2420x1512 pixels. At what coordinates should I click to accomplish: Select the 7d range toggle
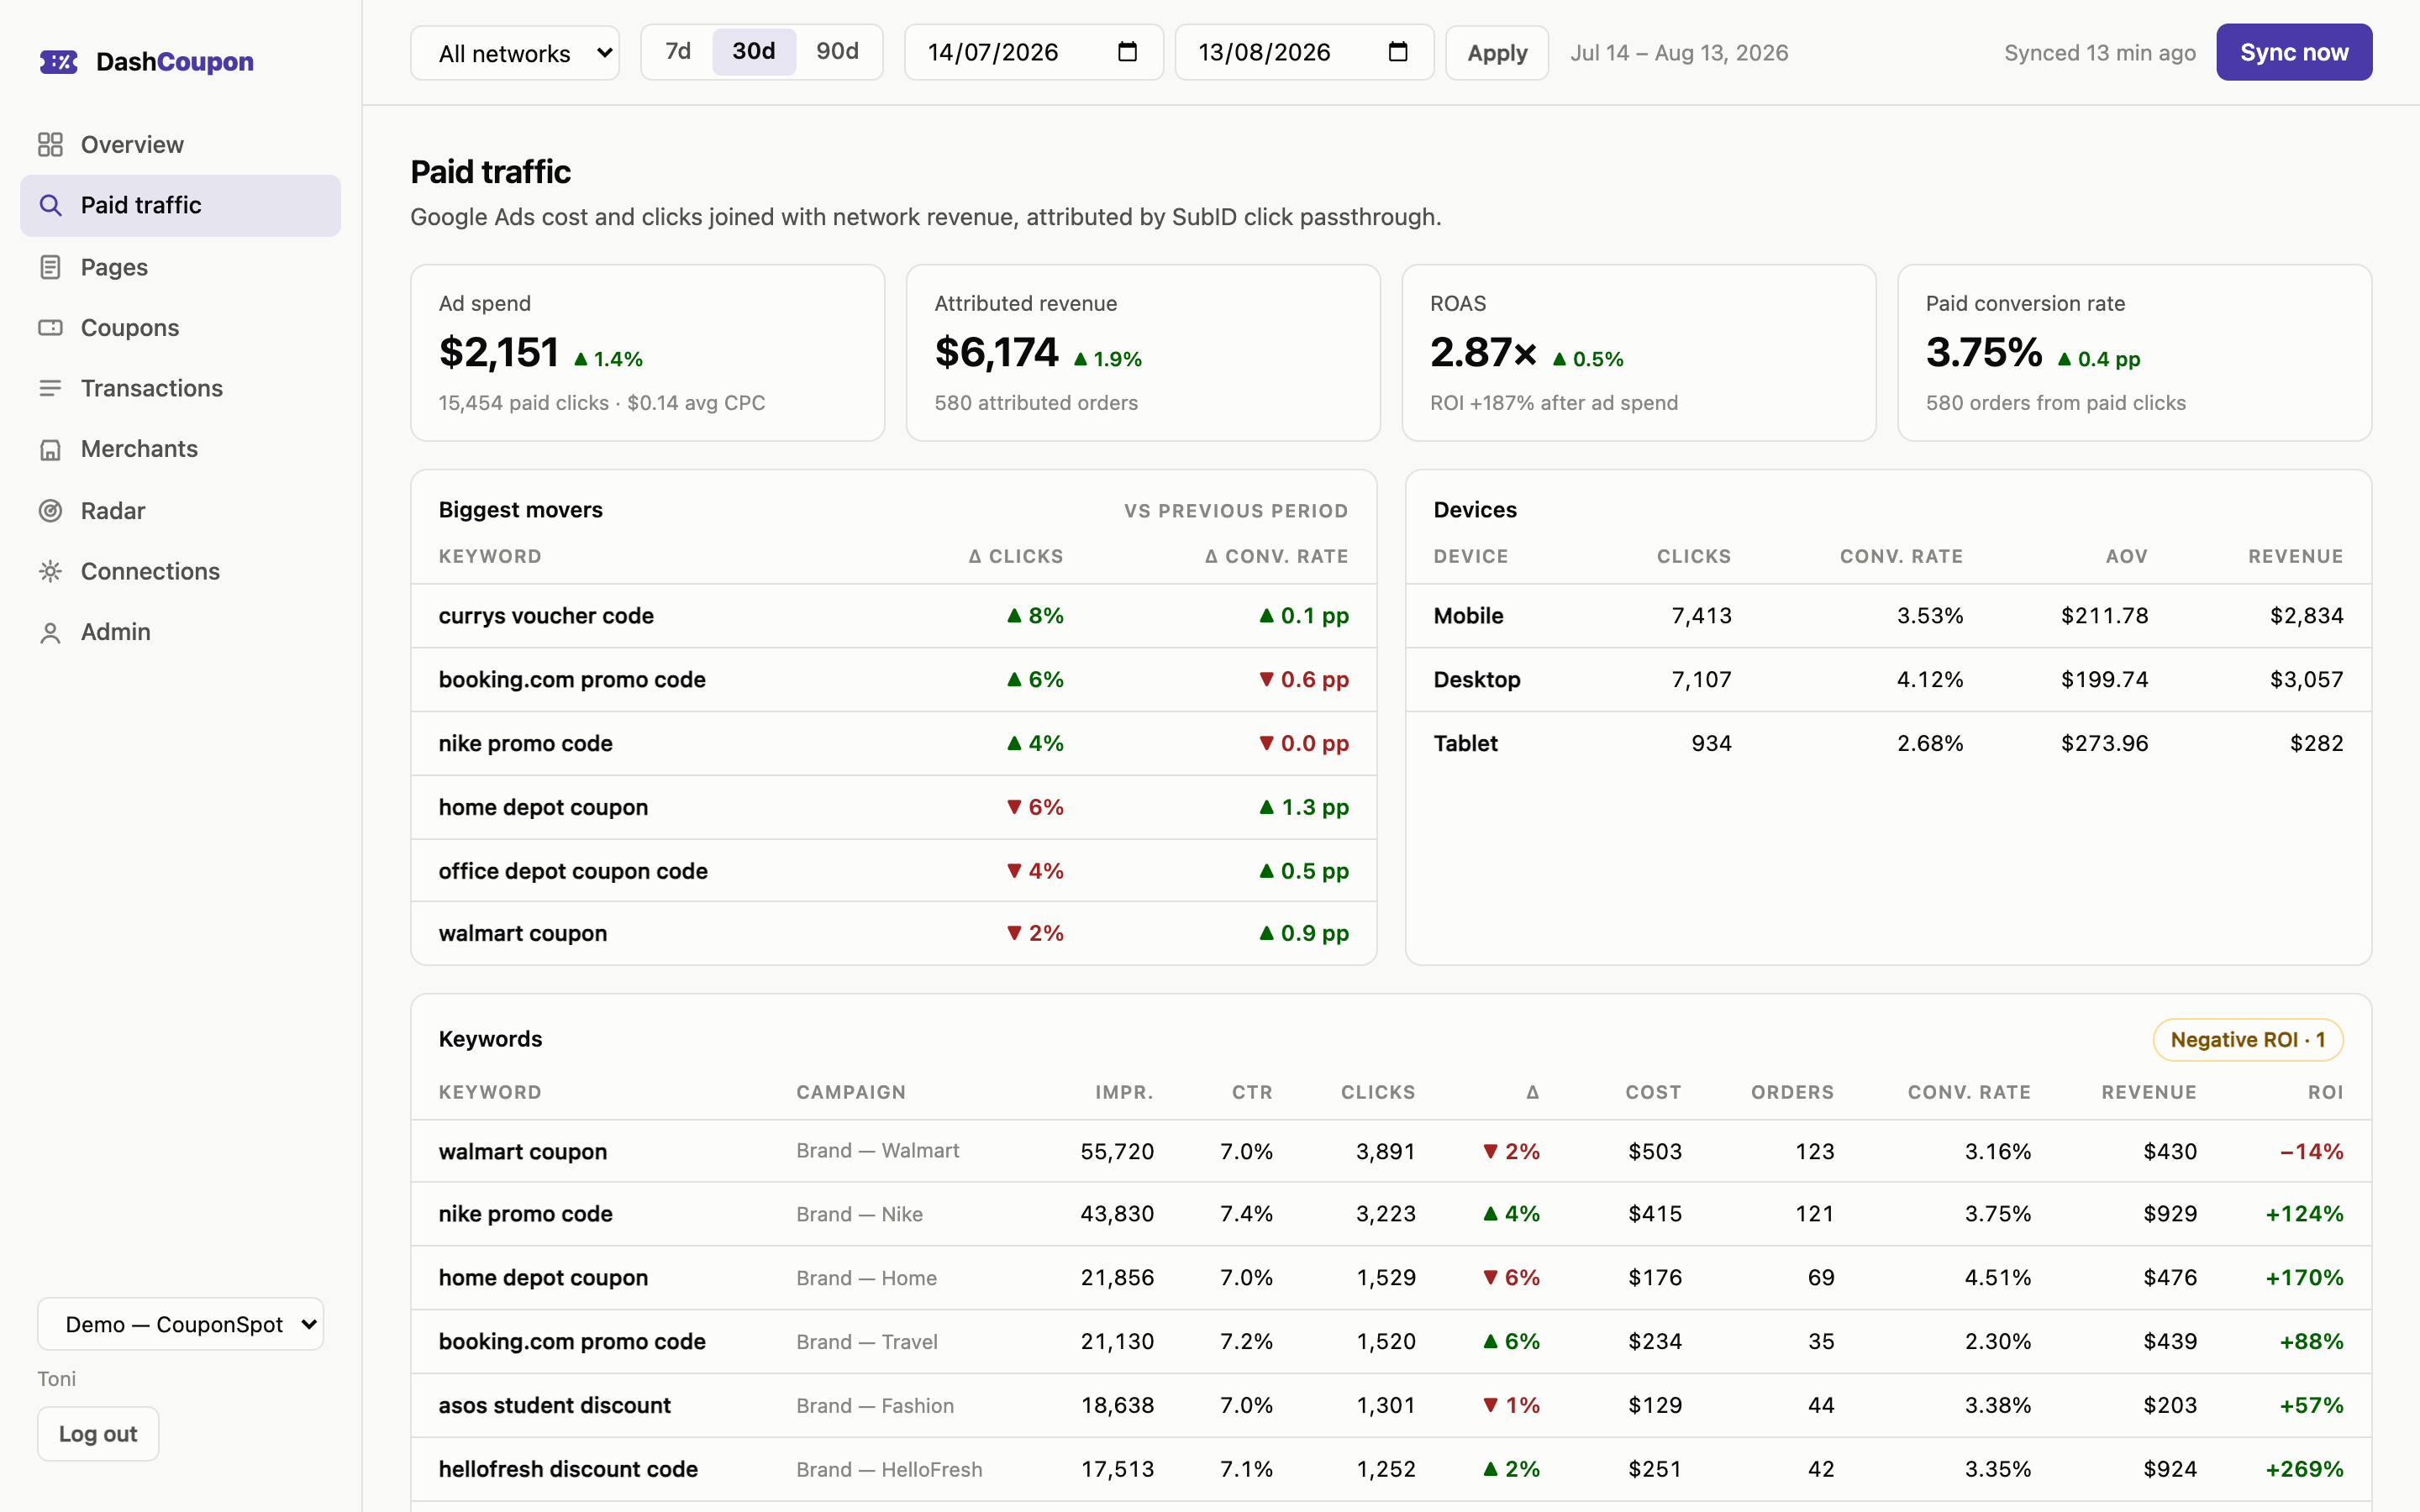[678, 52]
